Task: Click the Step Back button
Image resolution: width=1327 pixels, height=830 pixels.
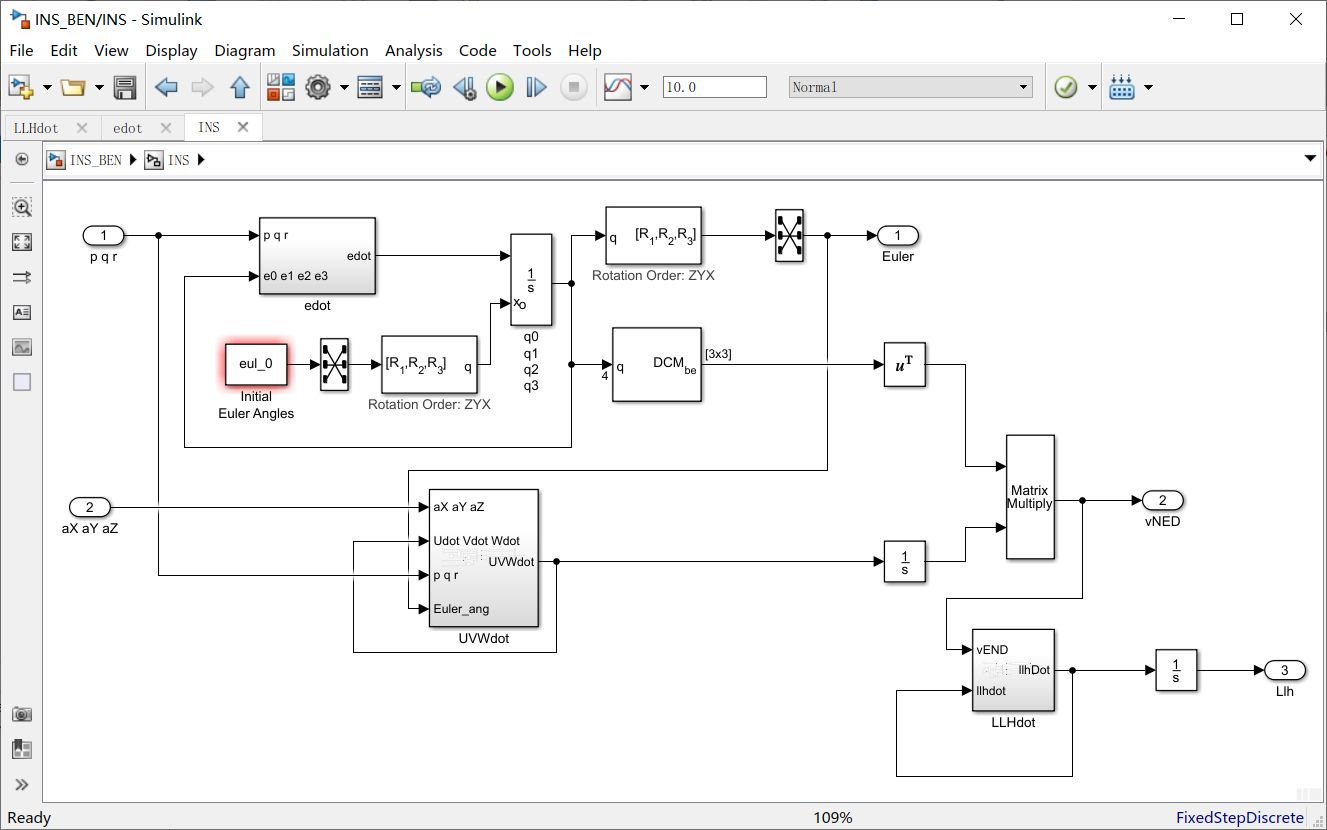Action: (465, 87)
